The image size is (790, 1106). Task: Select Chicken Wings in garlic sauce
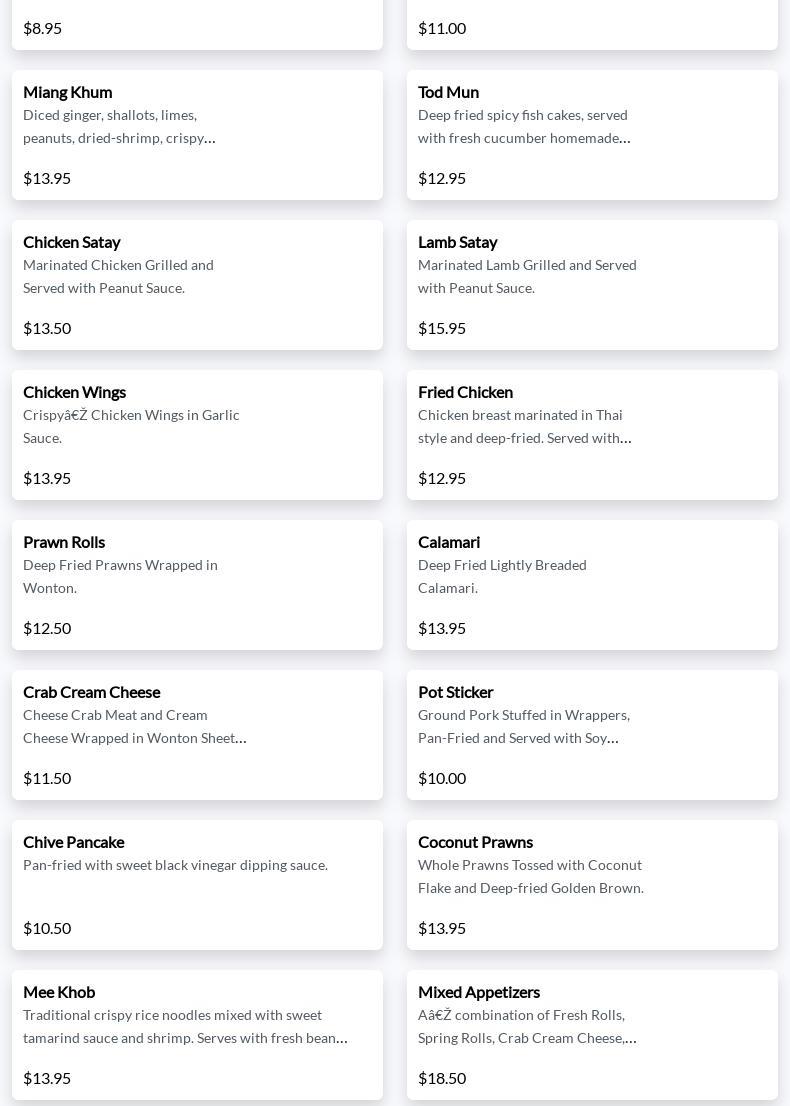tap(198, 435)
